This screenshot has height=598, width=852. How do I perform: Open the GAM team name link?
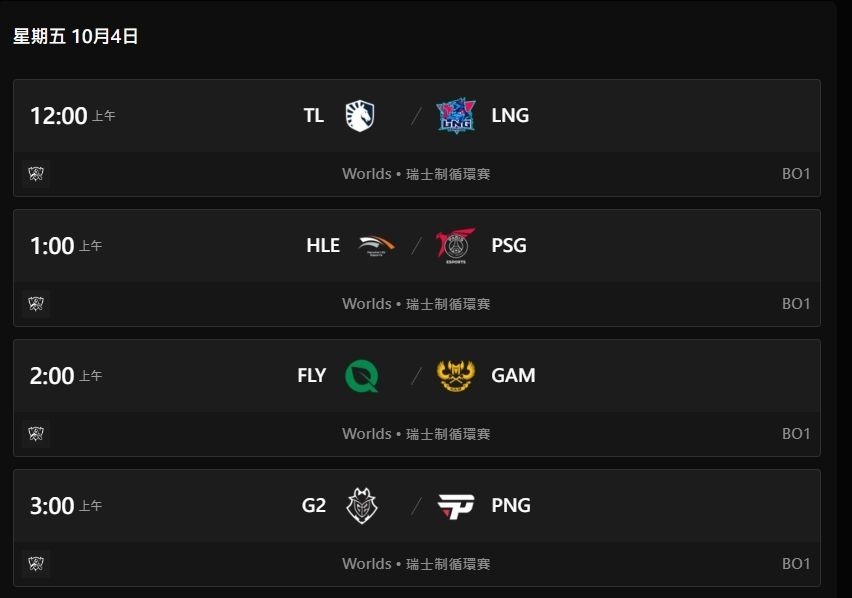pos(513,375)
